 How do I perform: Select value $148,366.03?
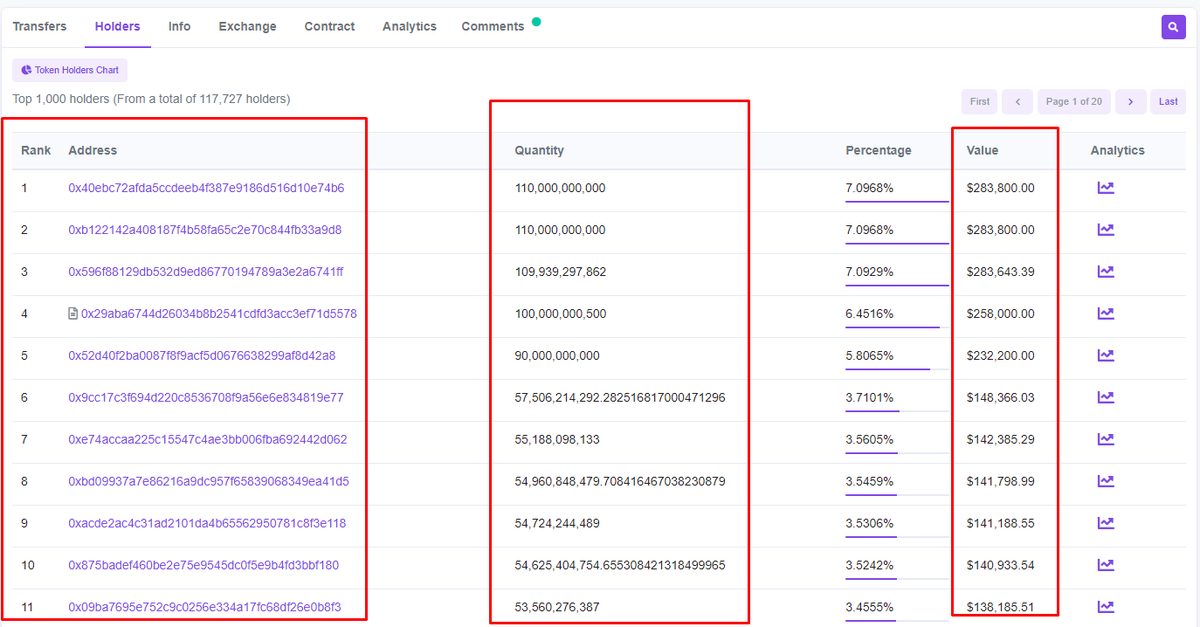pos(1001,398)
